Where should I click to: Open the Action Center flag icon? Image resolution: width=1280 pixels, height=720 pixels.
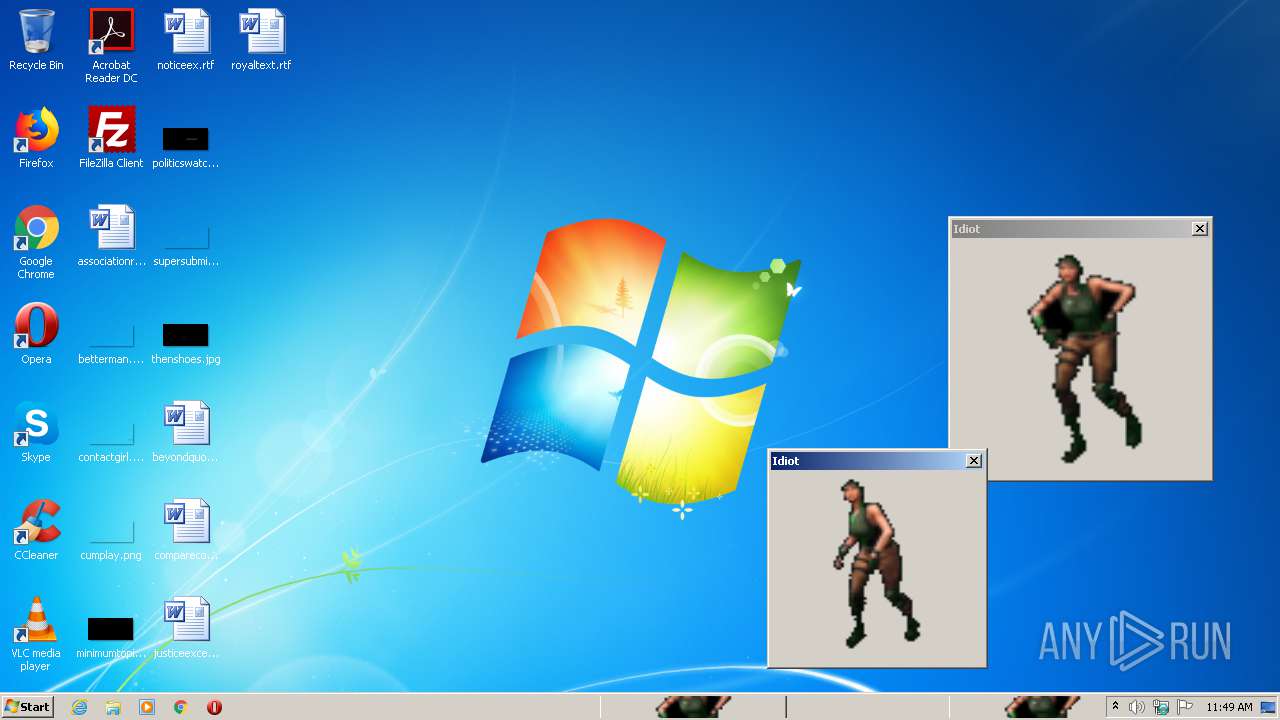(x=1185, y=707)
